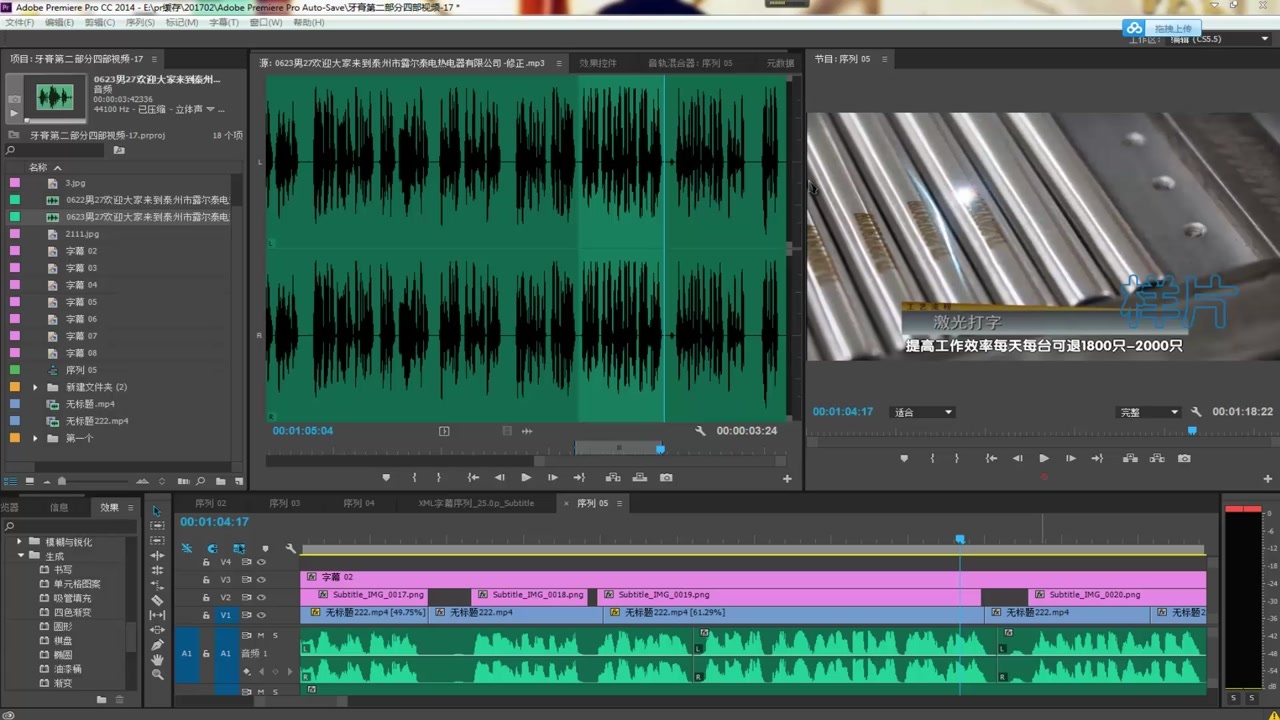Click 名称 column header

[x=38, y=167]
